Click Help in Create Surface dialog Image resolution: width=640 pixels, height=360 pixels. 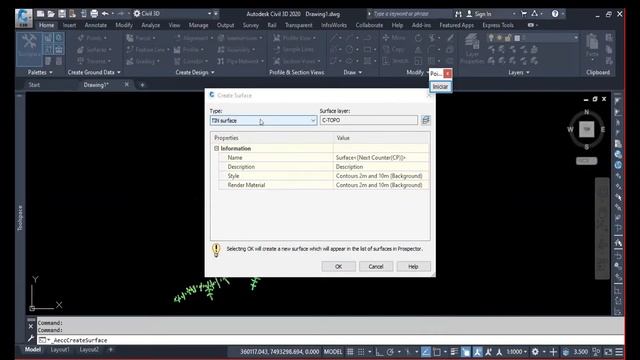click(413, 267)
